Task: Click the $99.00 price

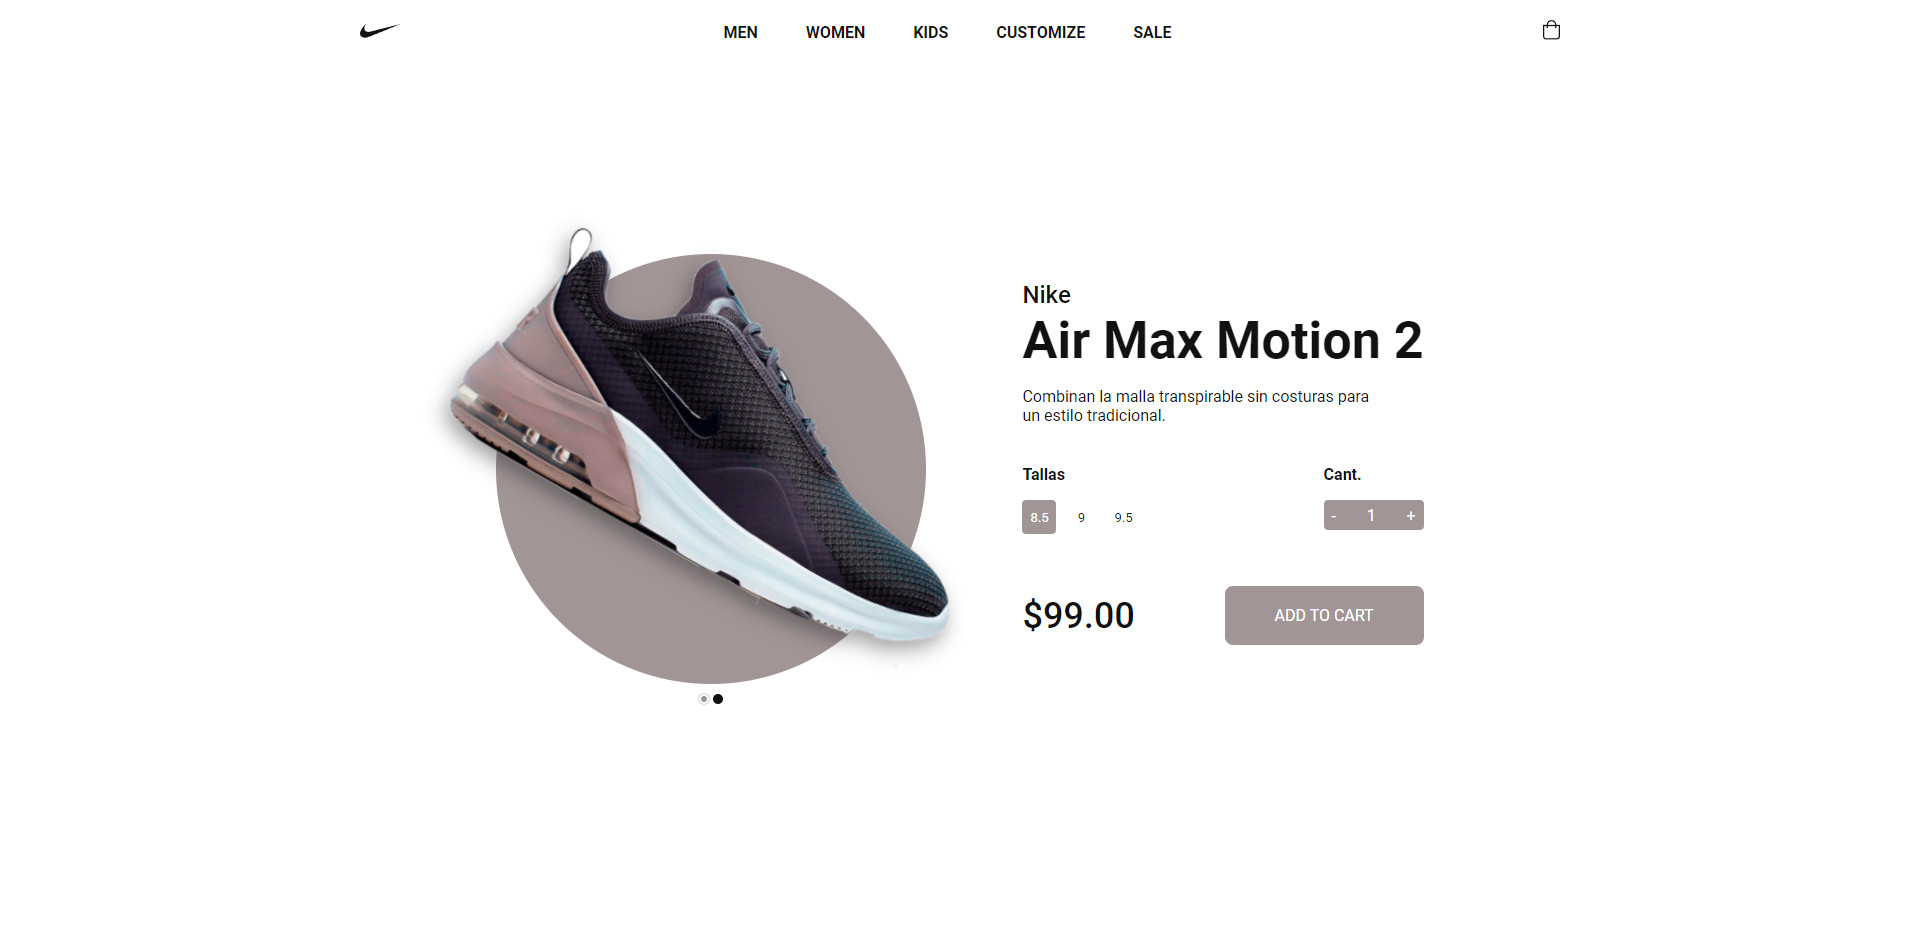Action: pyautogui.click(x=1078, y=615)
